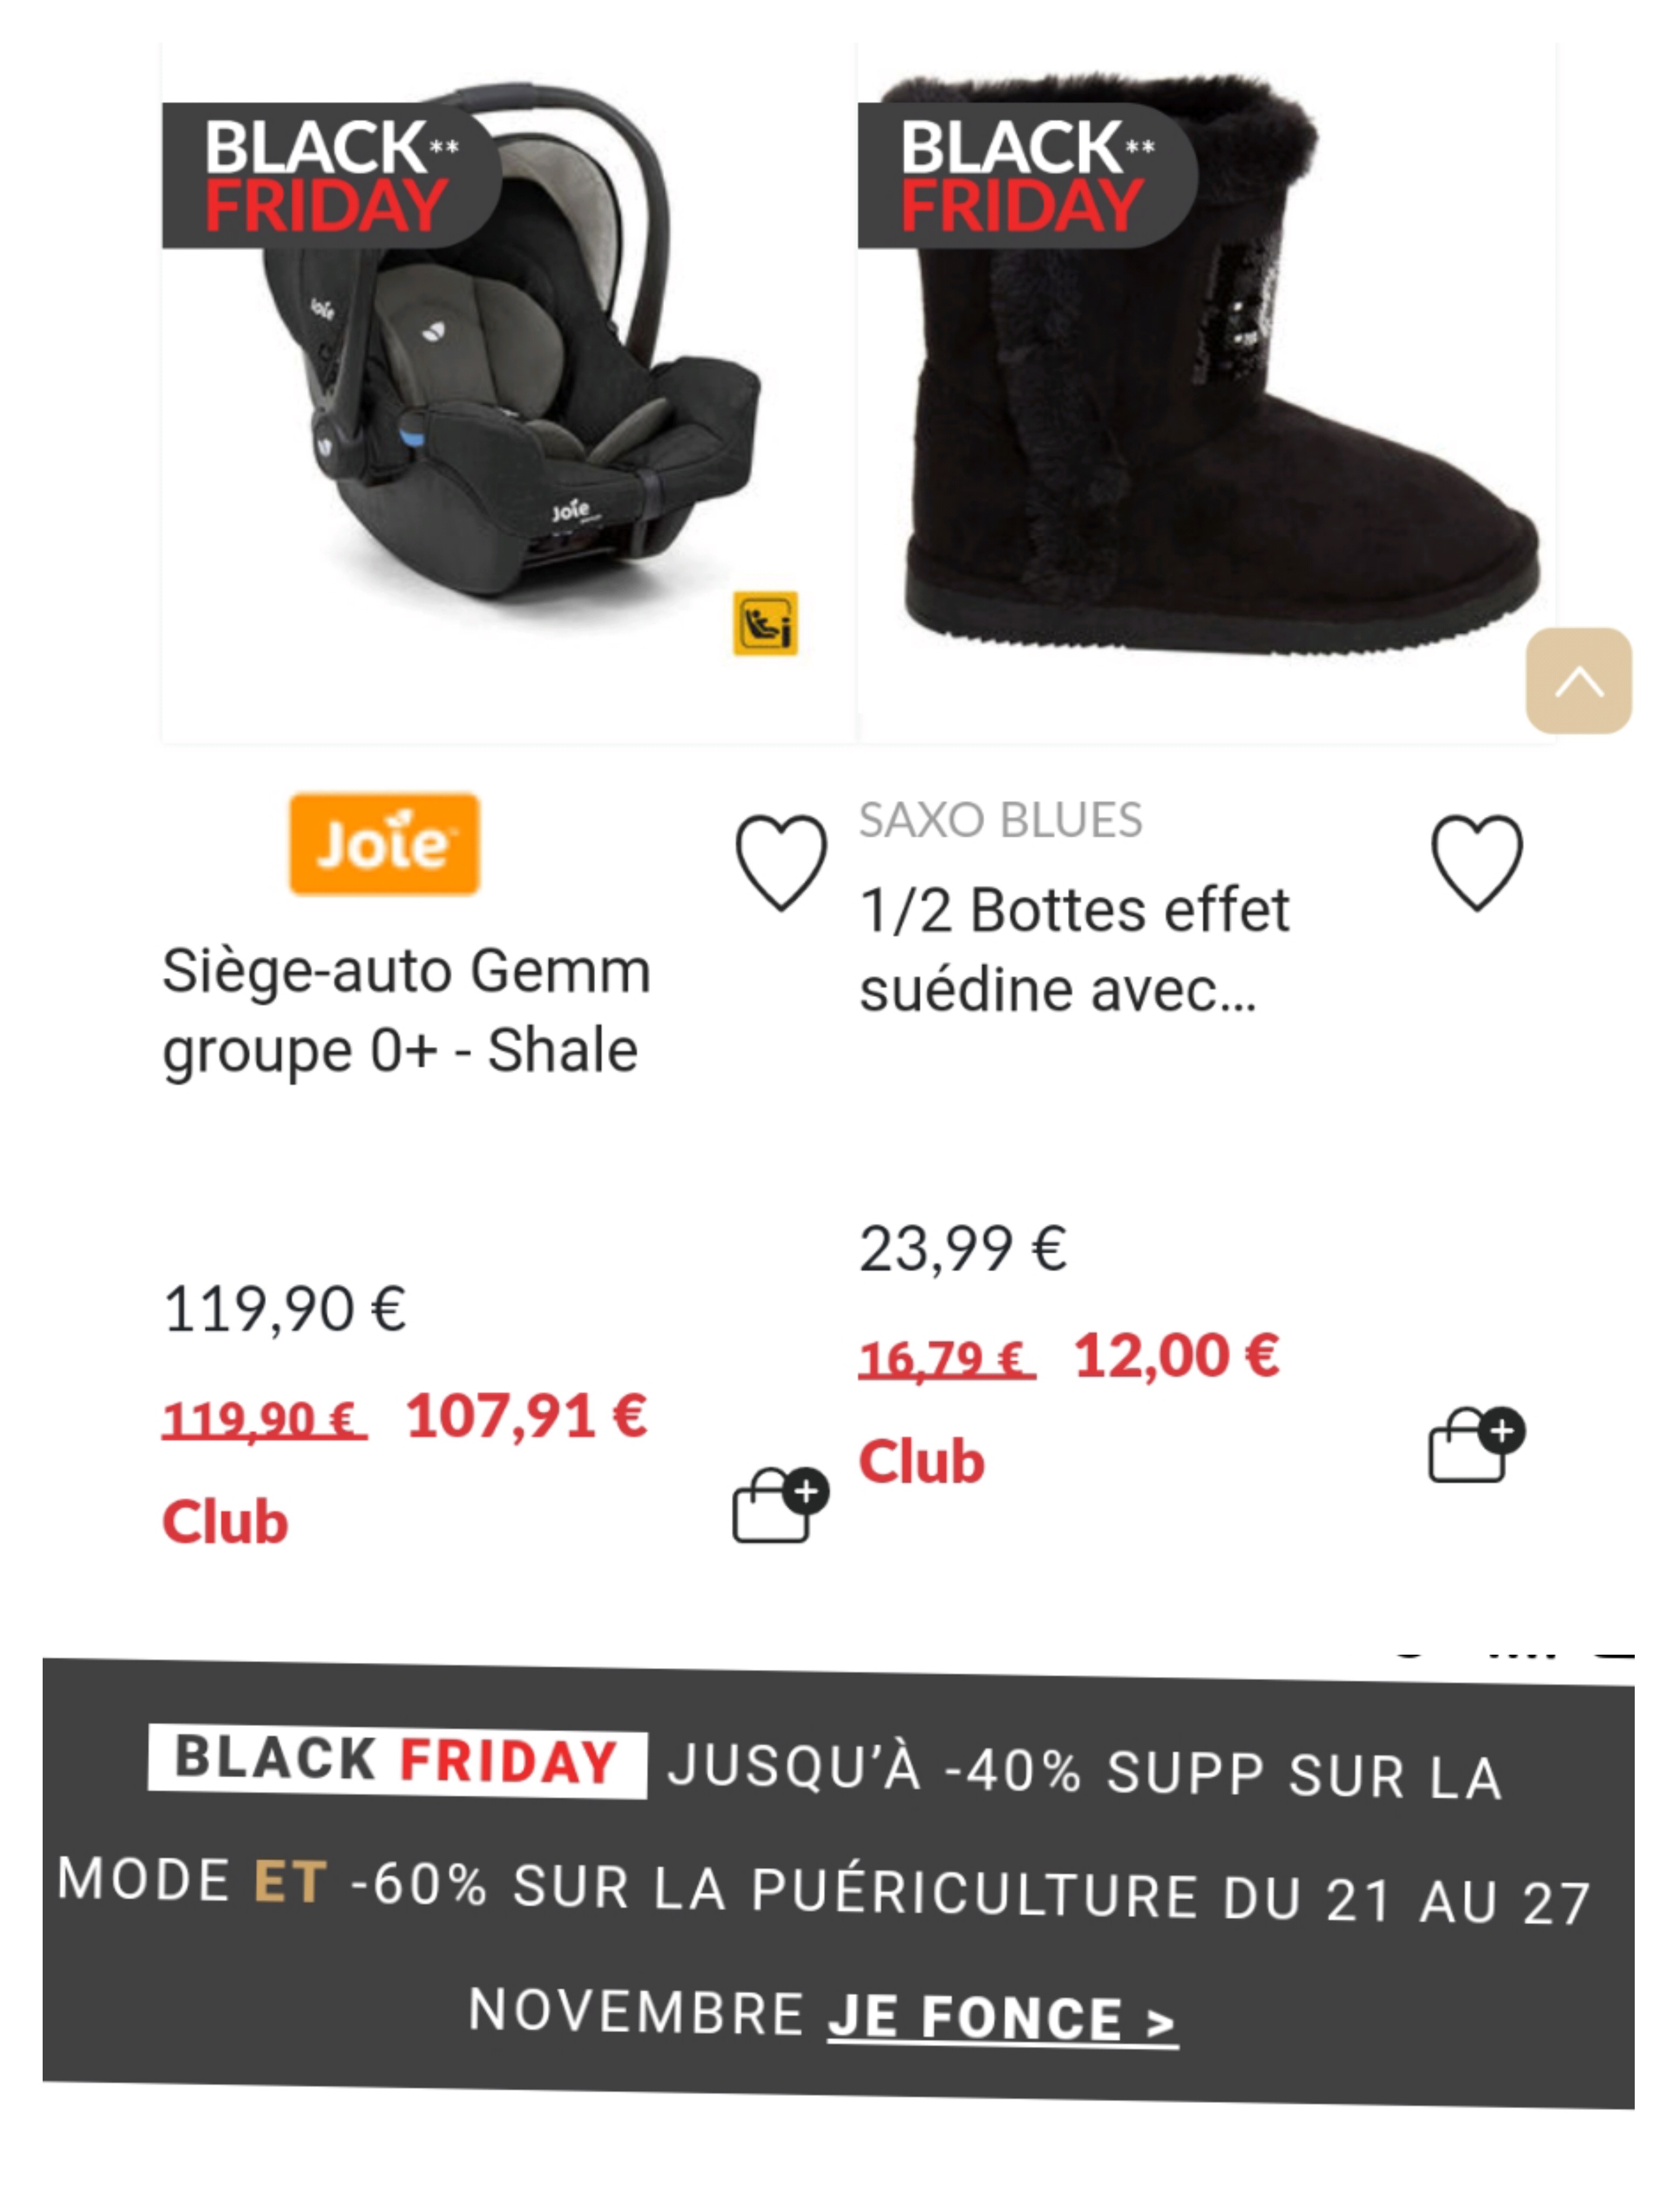Screen dimensions: 1677x2212
Task: Click the 'JE FONCE >' banner link
Action: pyautogui.click(x=1001, y=2018)
